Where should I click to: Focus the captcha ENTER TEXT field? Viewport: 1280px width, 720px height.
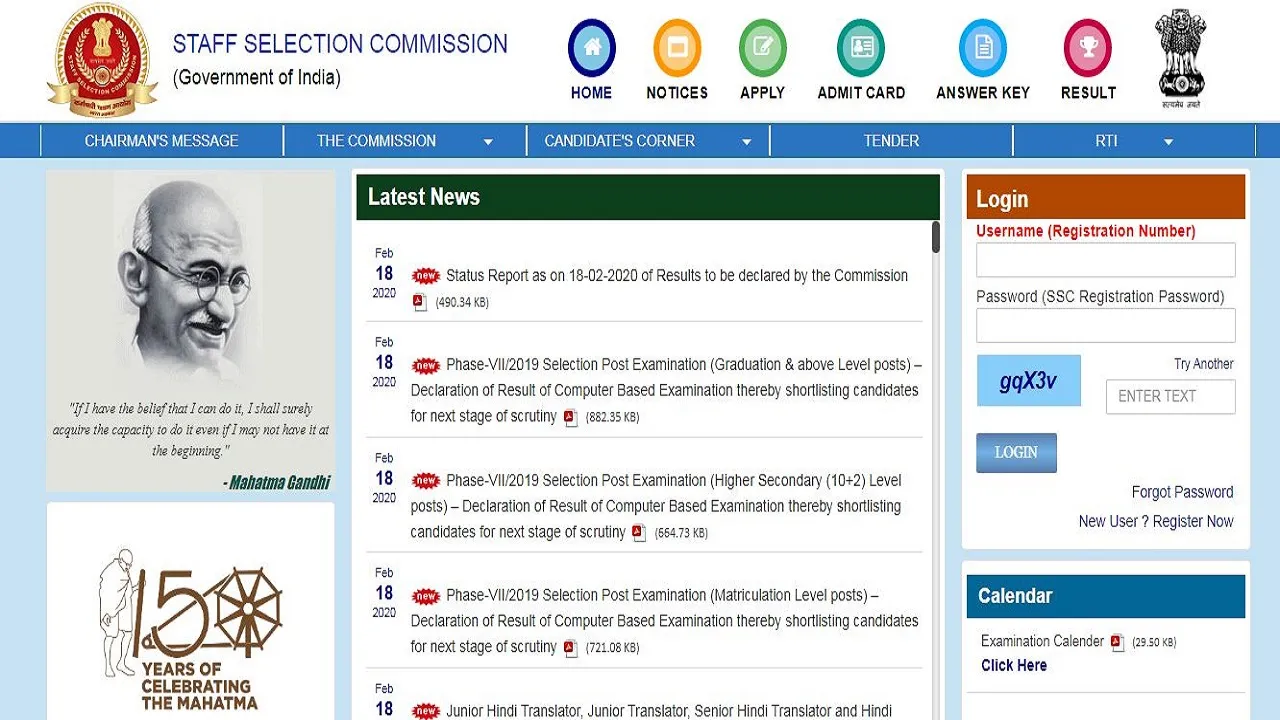tap(1171, 397)
